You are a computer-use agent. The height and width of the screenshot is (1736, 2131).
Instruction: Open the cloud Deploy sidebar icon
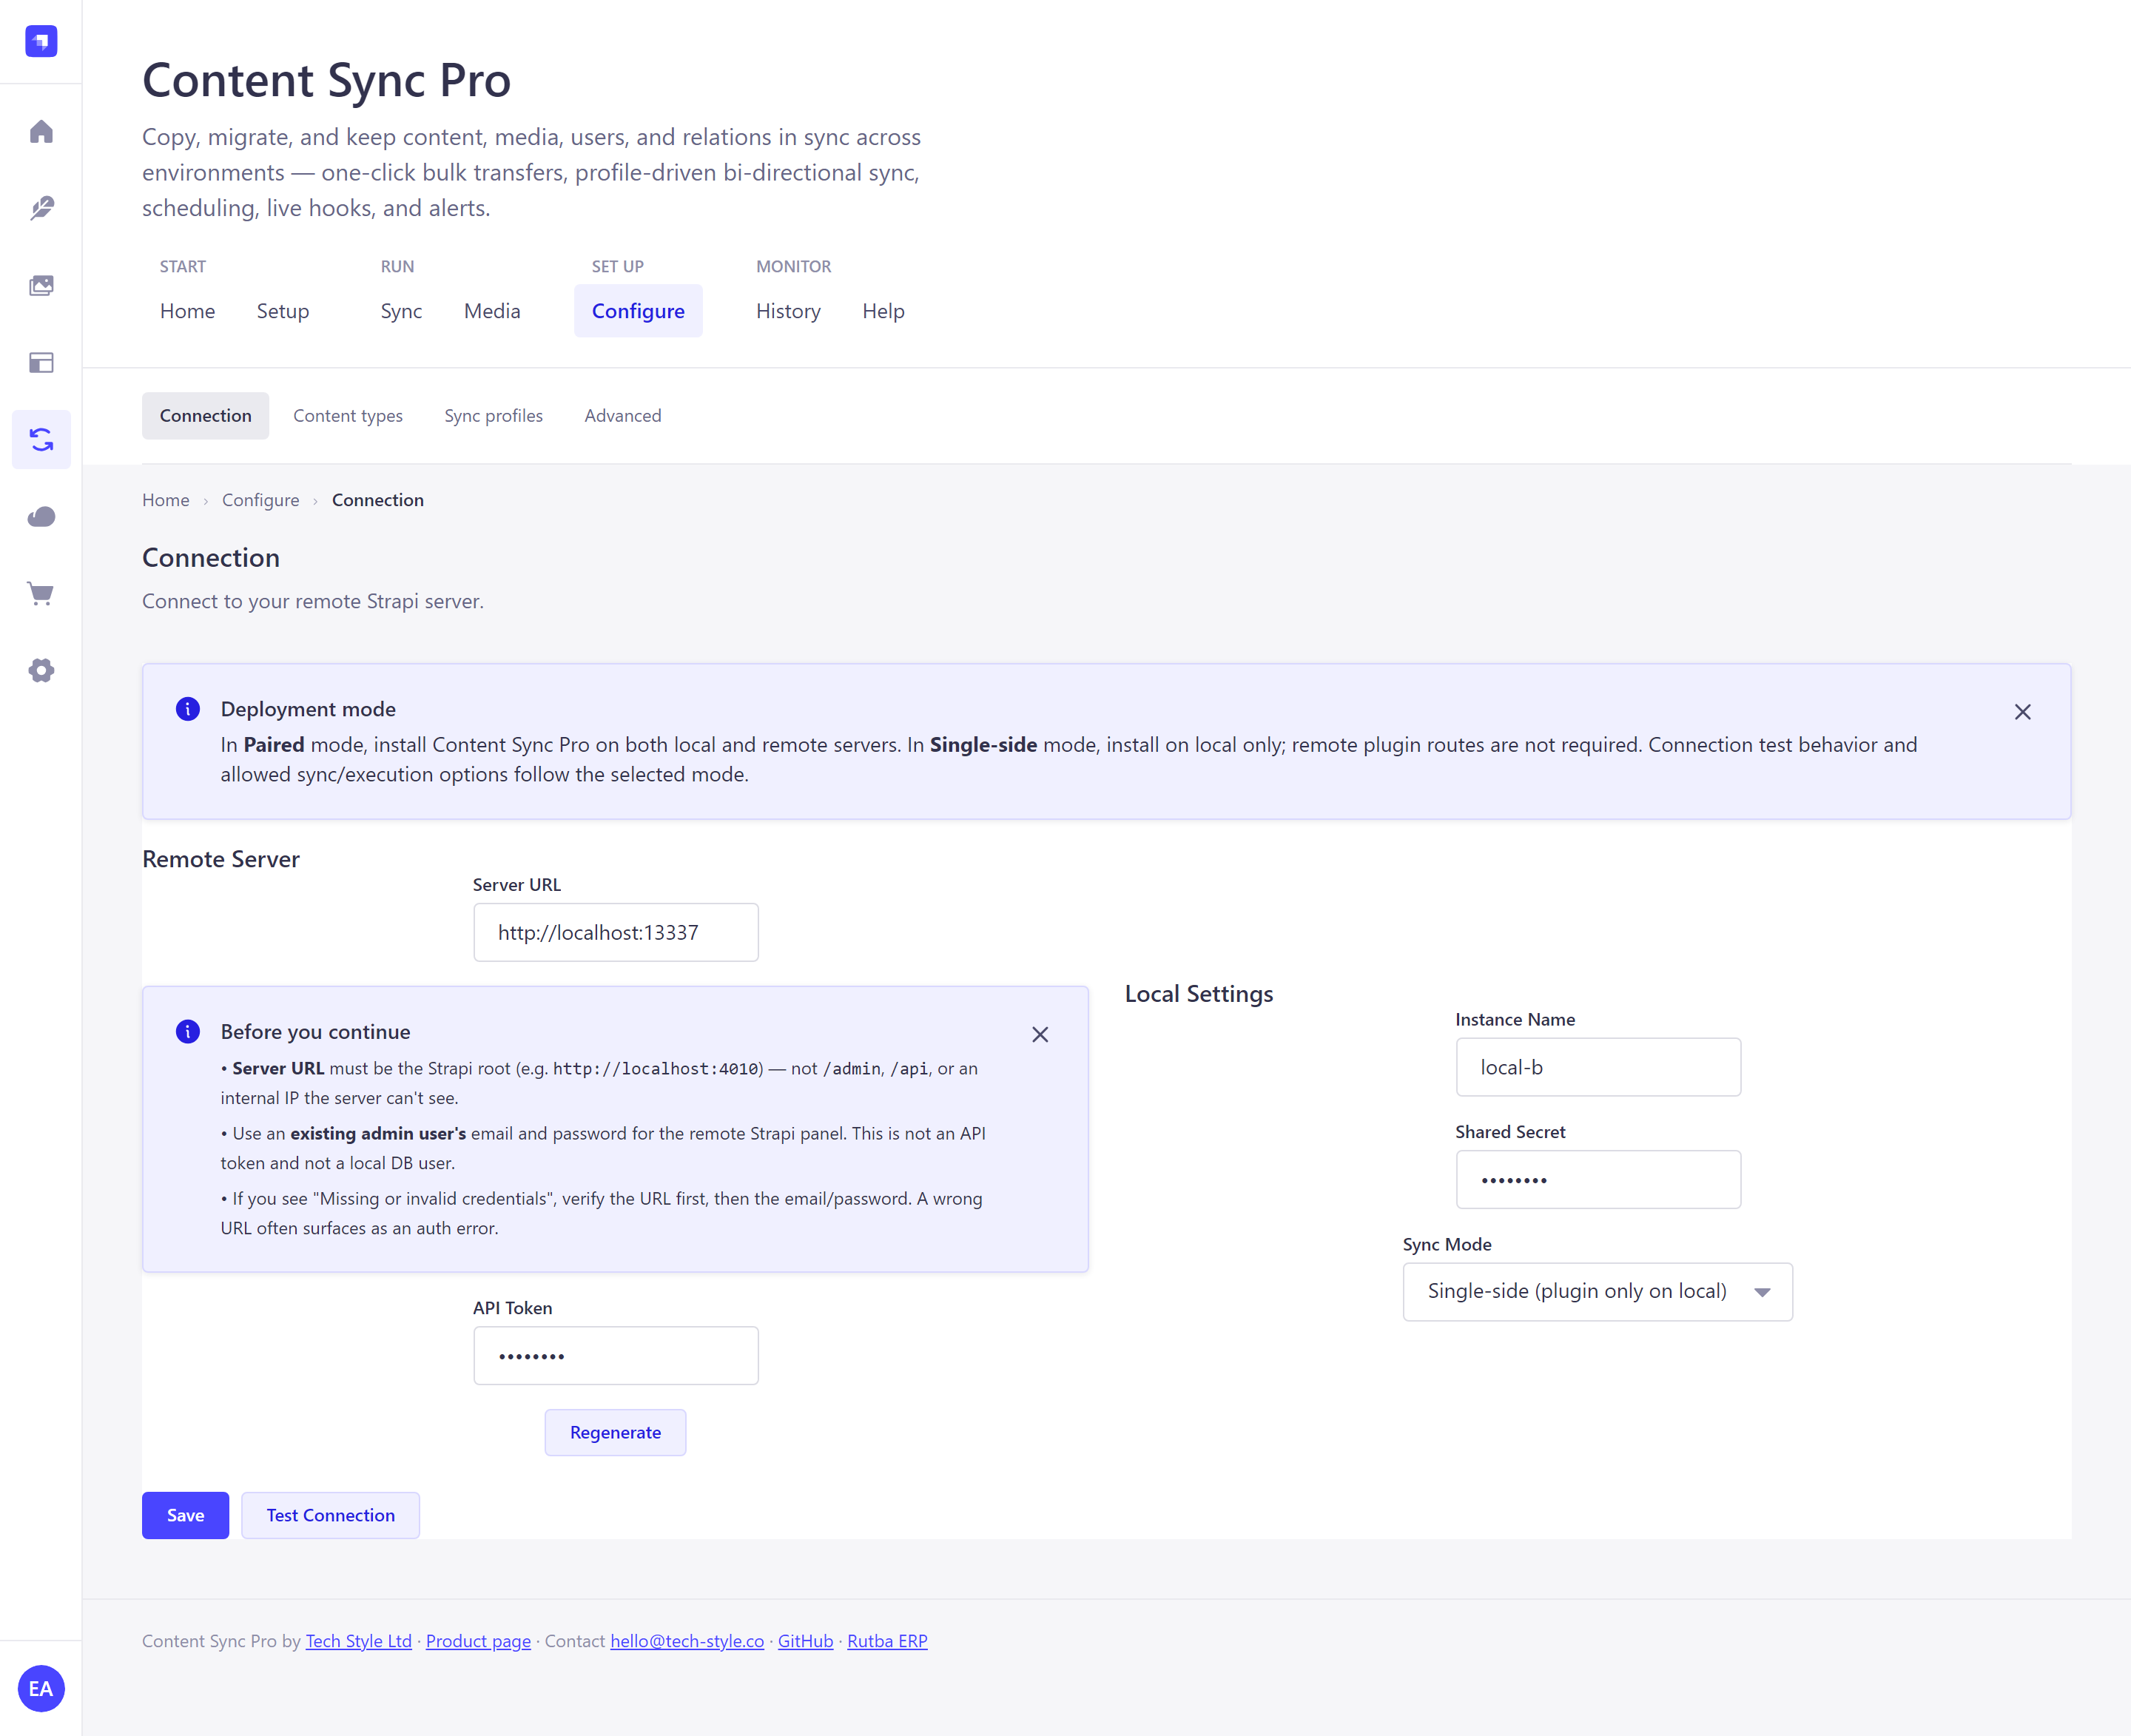(x=41, y=517)
